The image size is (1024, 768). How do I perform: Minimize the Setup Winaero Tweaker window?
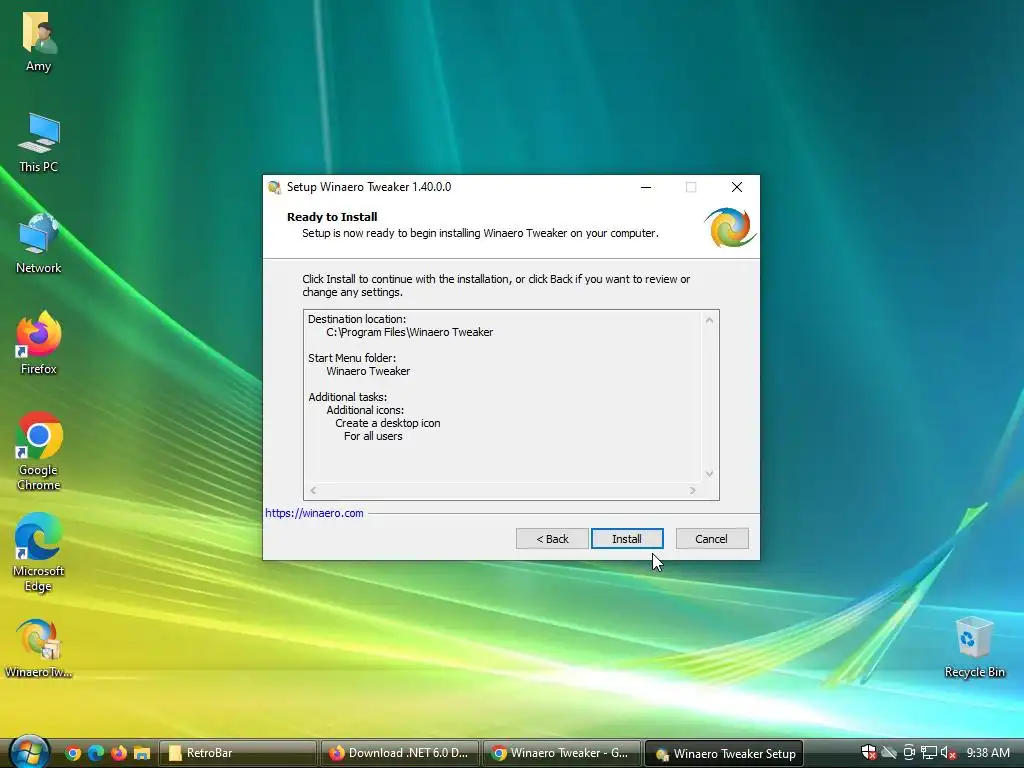click(x=646, y=187)
